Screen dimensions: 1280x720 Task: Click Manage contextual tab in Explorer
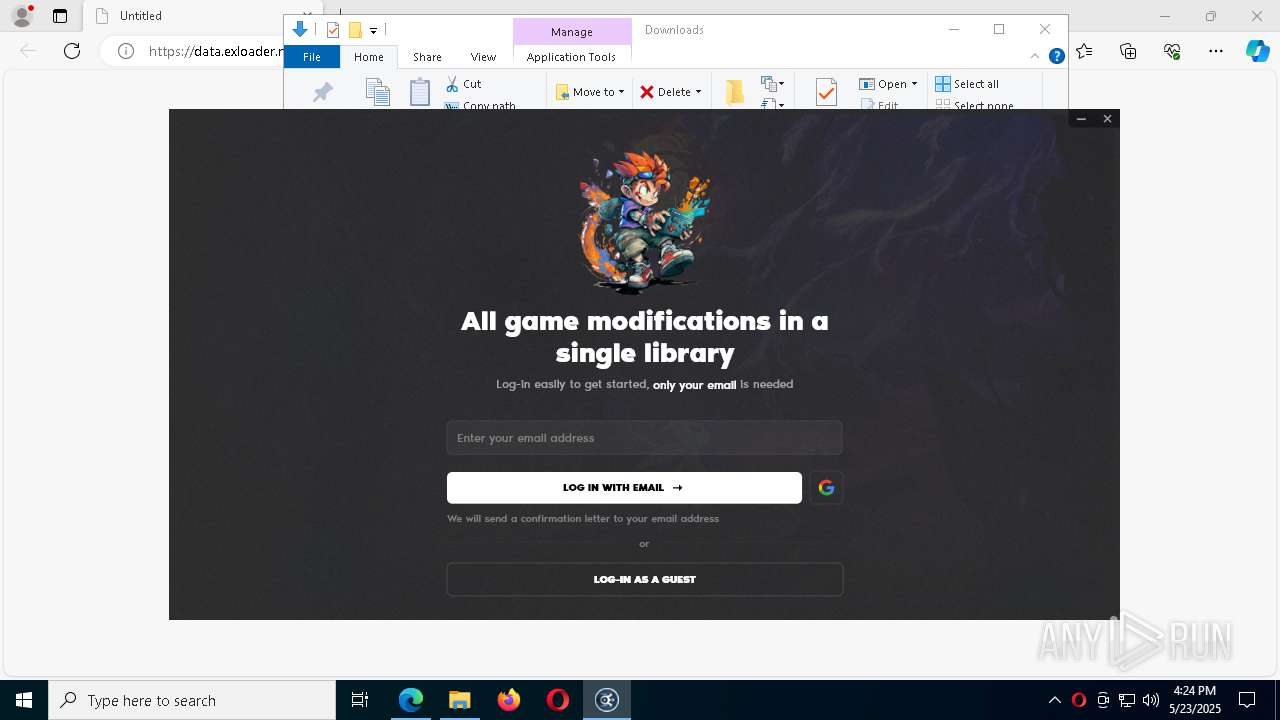pos(572,32)
